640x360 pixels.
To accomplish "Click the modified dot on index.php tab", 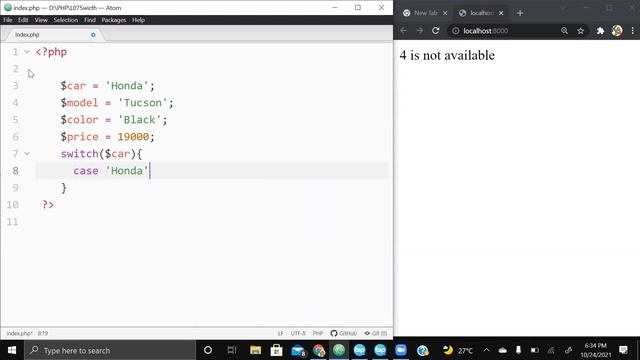I will (93, 35).
